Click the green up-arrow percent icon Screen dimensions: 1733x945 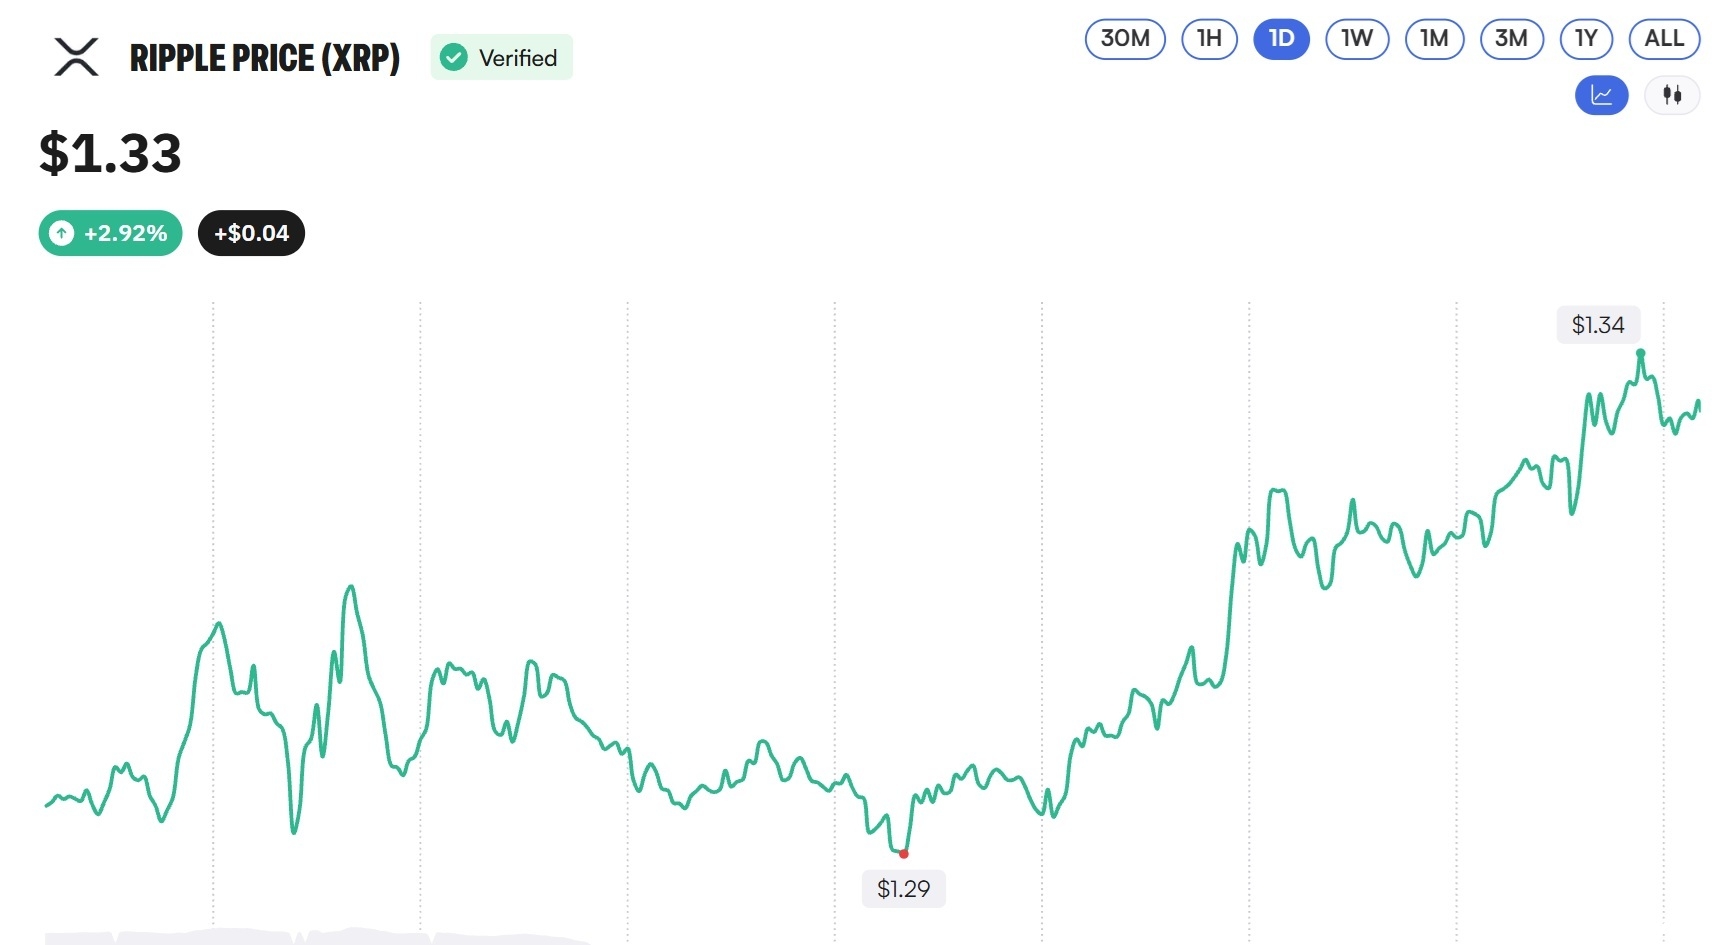coord(61,234)
